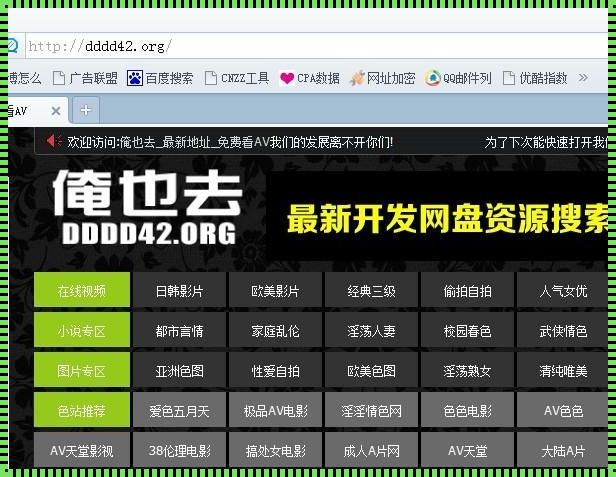Image resolution: width=616 pixels, height=477 pixels.
Task: Click the 俺也去 DDDD42.ORG site logo
Action: click(x=148, y=207)
